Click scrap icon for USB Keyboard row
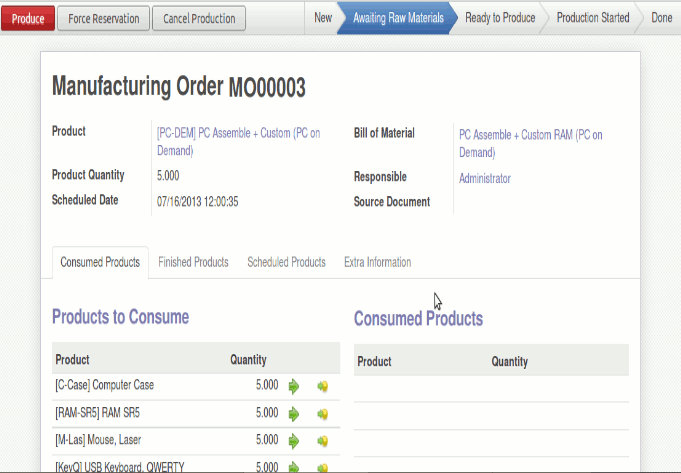This screenshot has width=681, height=473. (x=322, y=466)
